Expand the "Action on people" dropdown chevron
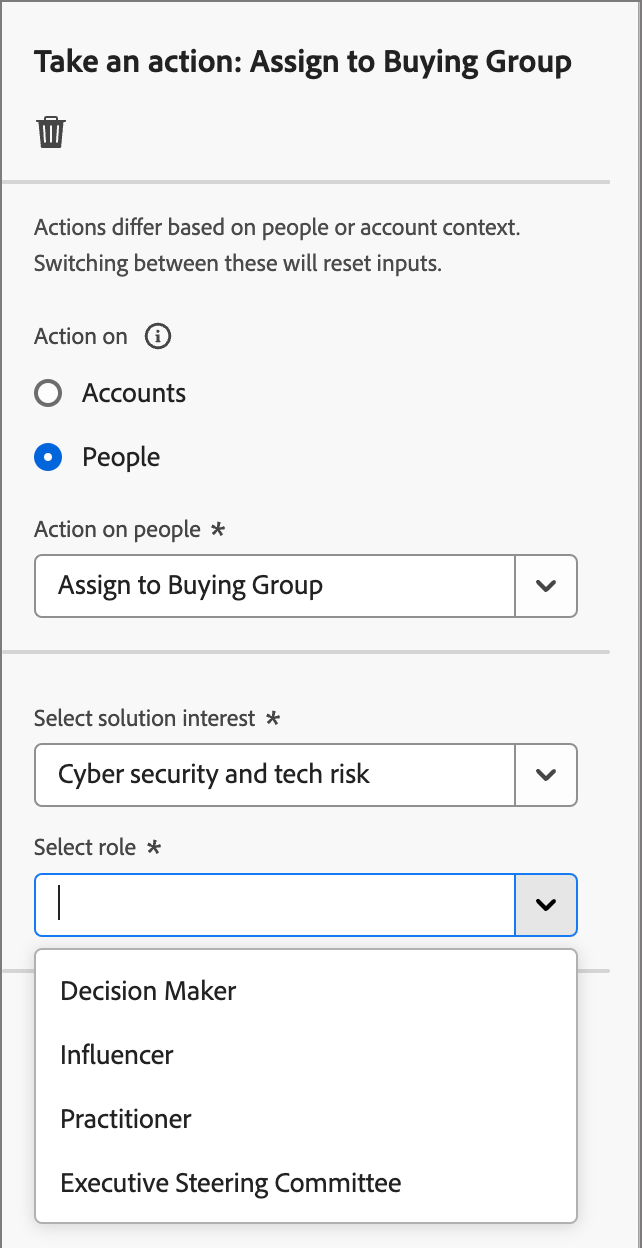Image resolution: width=642 pixels, height=1248 pixels. point(546,586)
